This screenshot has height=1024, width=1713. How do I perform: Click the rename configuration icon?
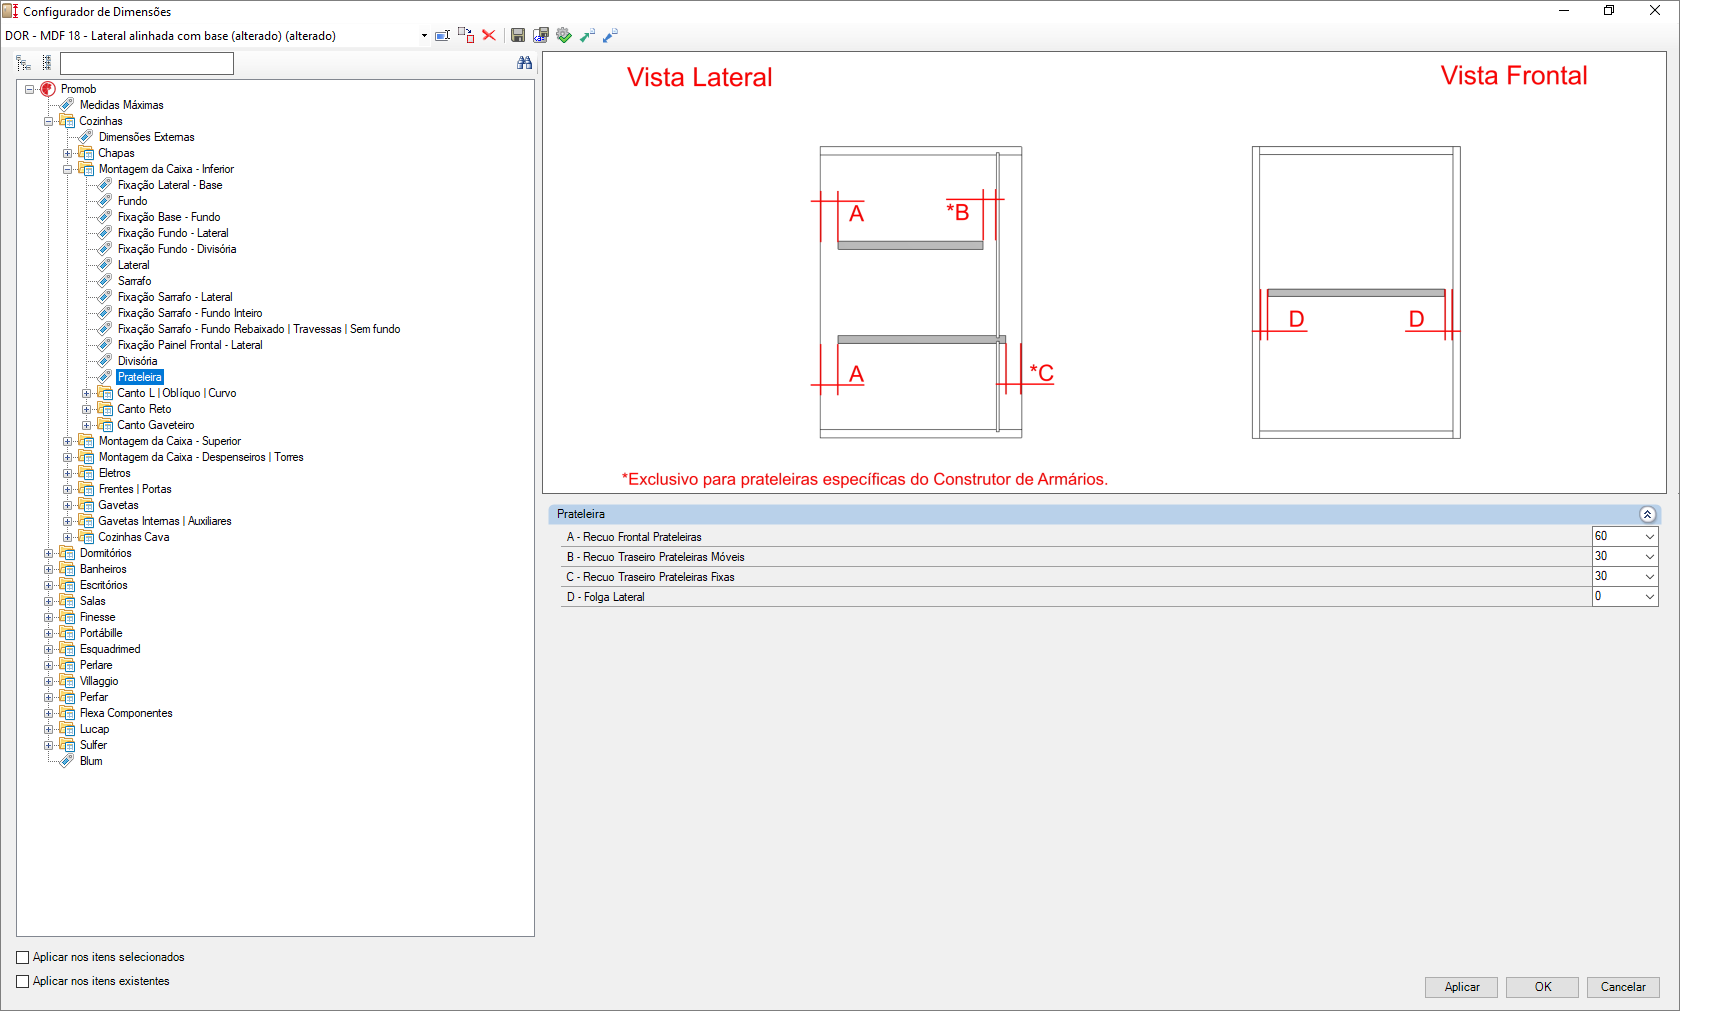442,35
